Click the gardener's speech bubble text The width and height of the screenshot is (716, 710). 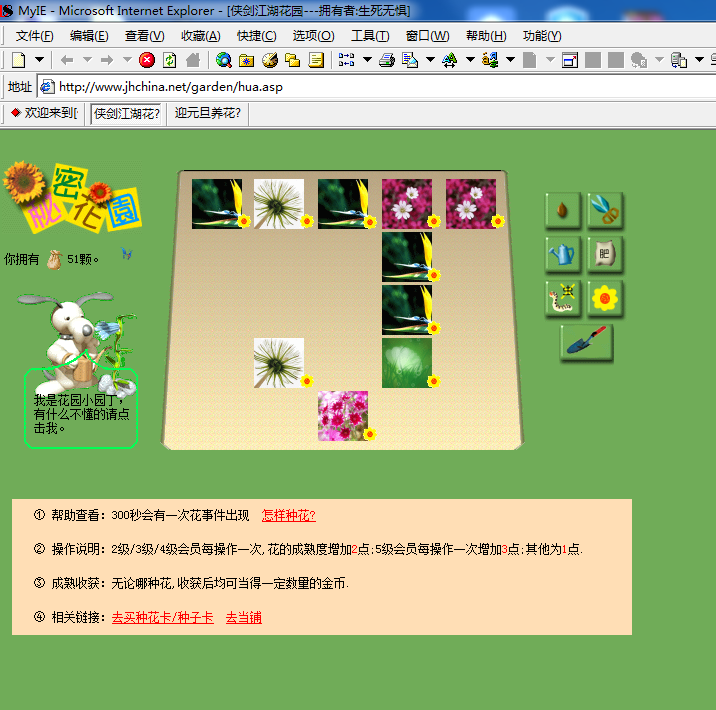click(x=81, y=414)
